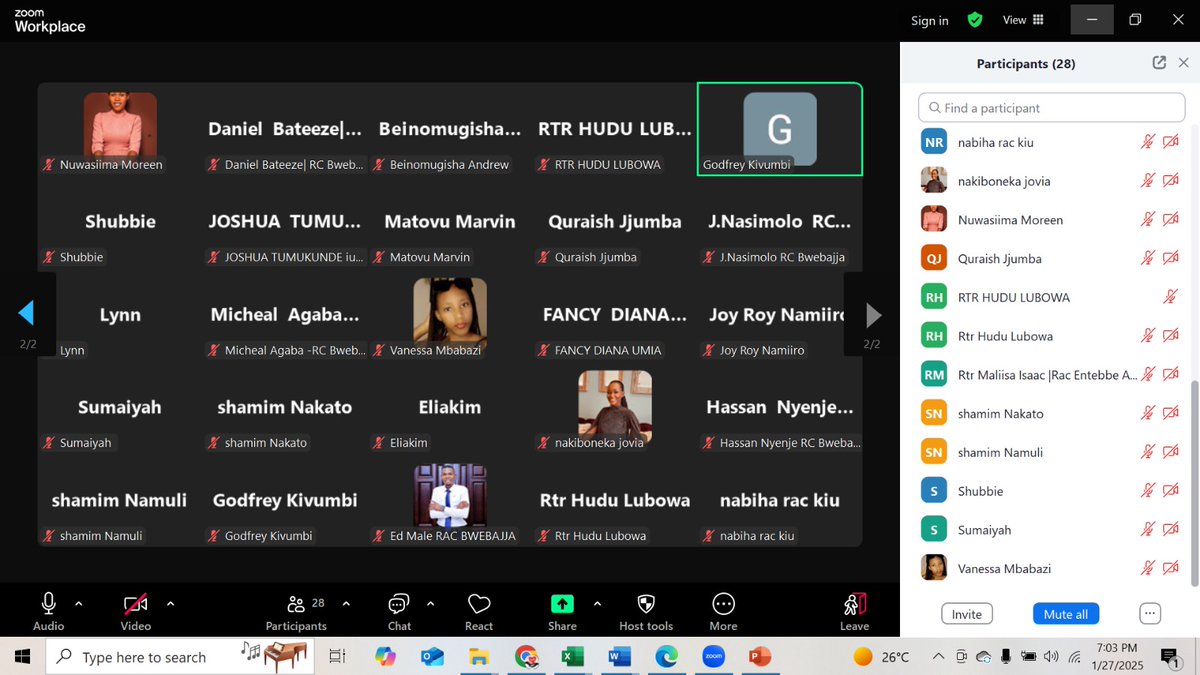Click the Zoom taskbar icon
1200x675 pixels.
click(713, 657)
